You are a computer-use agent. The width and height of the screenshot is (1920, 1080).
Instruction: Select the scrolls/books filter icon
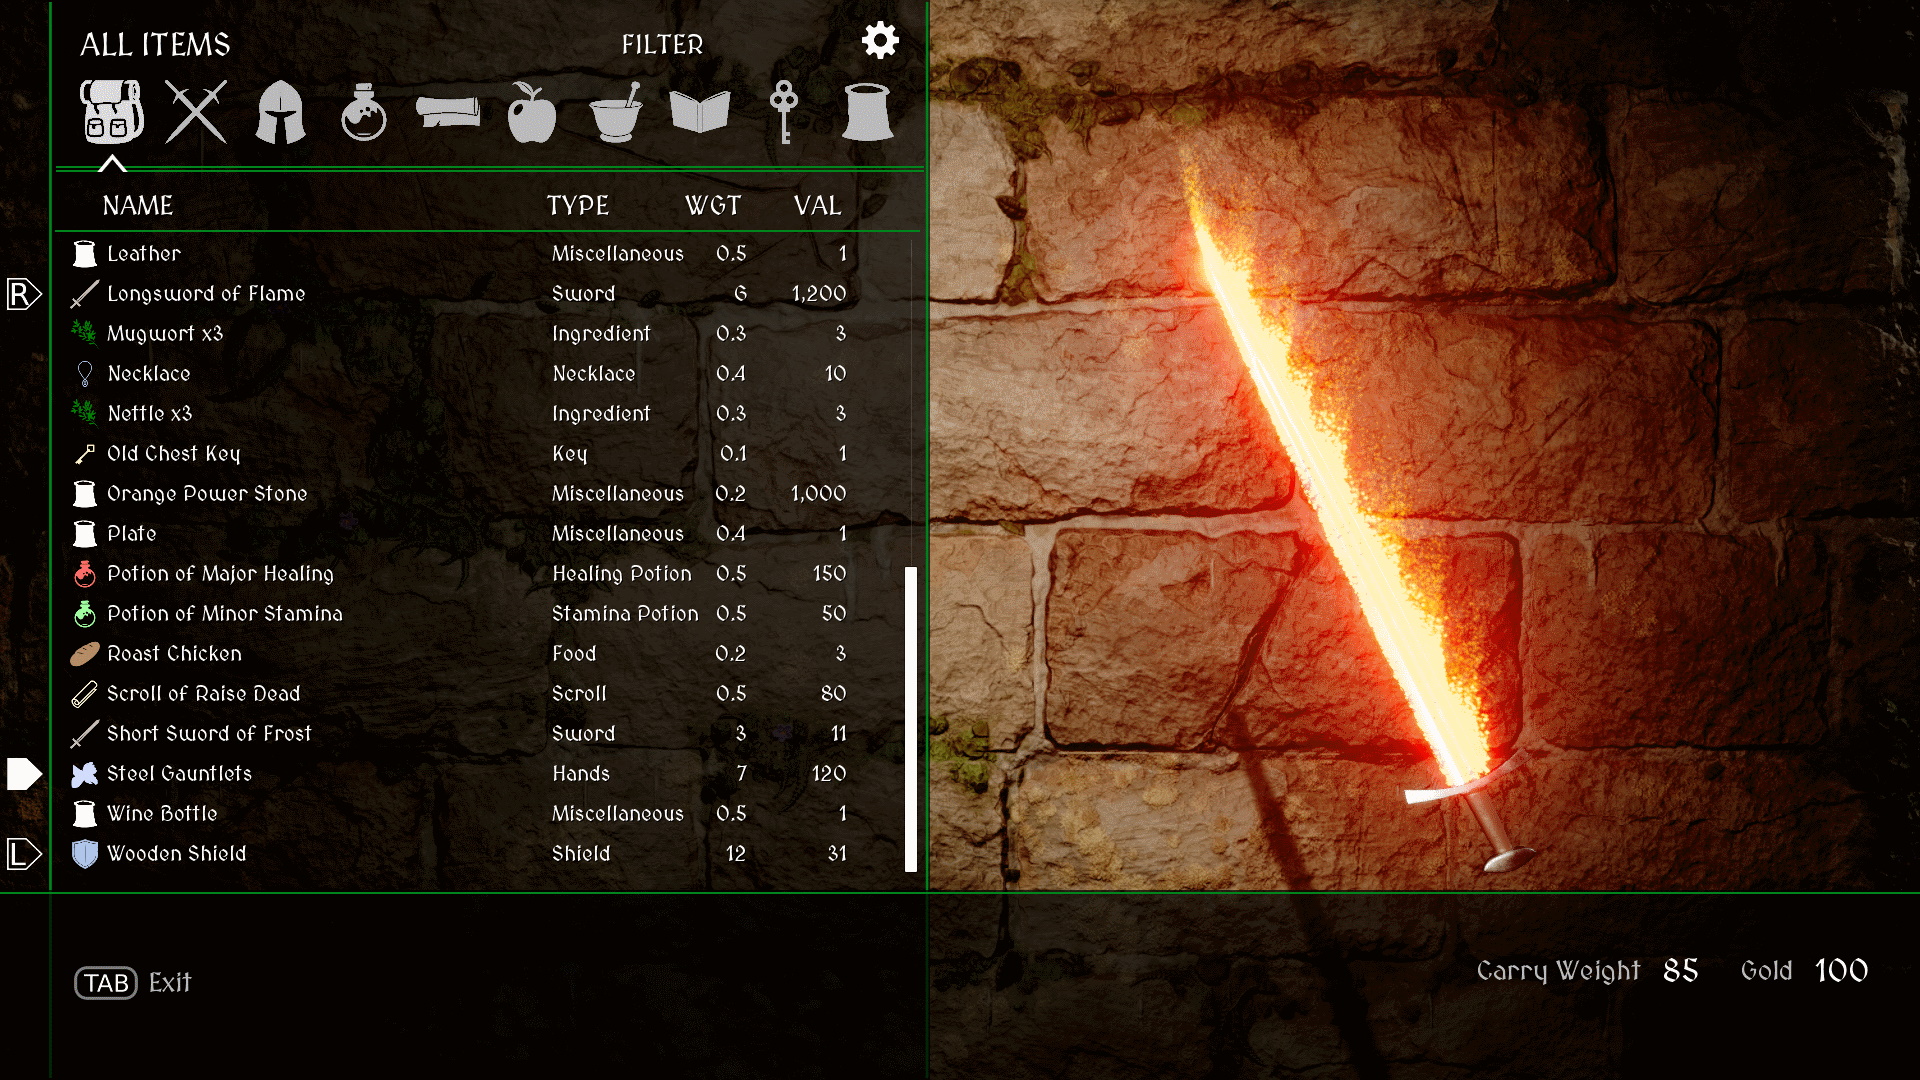tap(699, 112)
